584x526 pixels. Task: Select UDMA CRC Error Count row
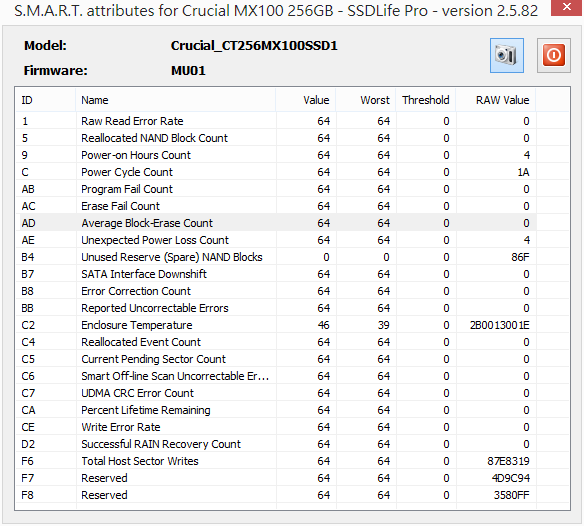[276, 393]
